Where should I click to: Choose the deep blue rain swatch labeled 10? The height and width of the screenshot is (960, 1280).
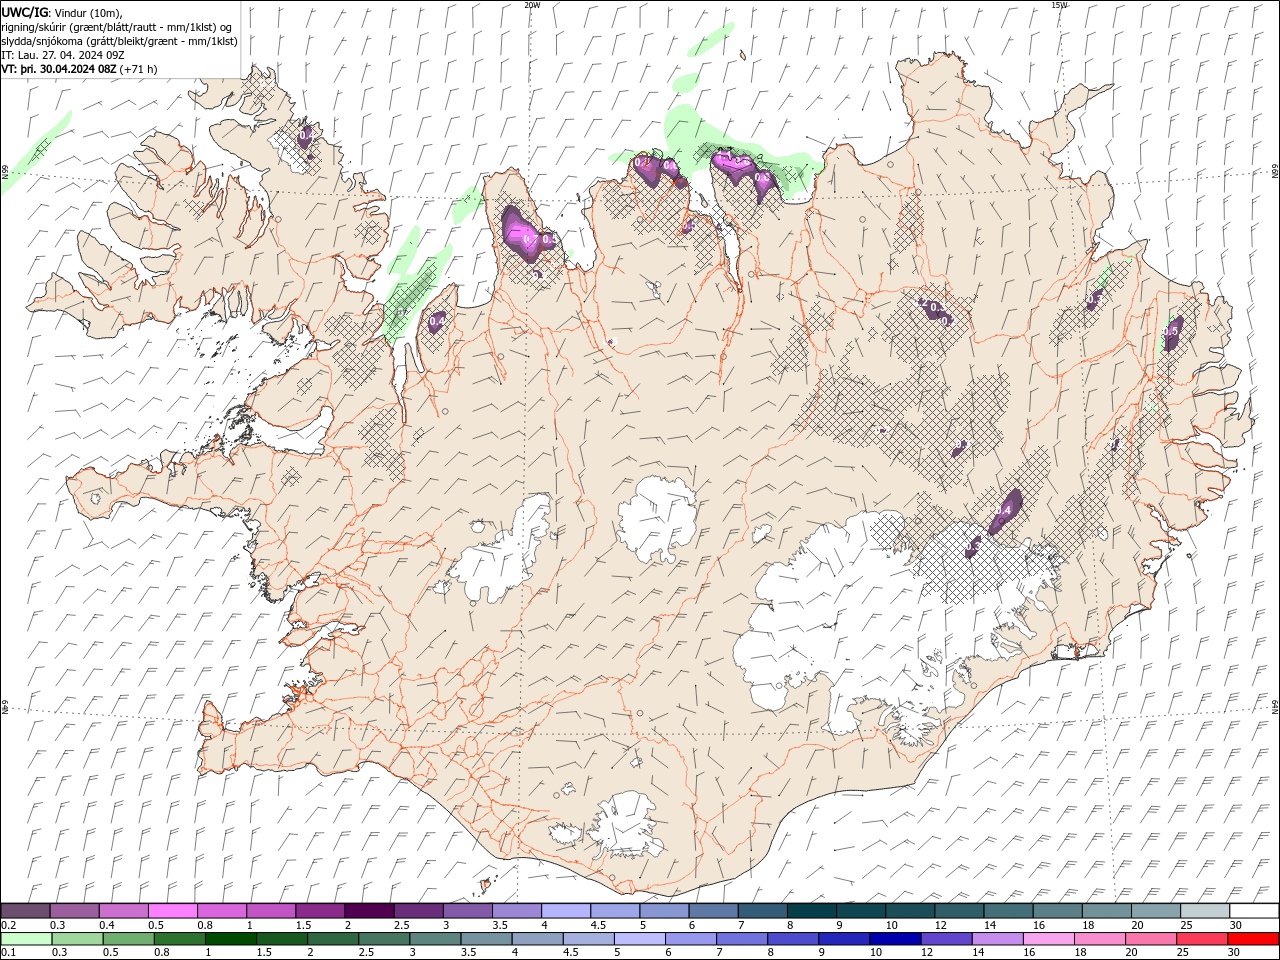click(x=893, y=939)
